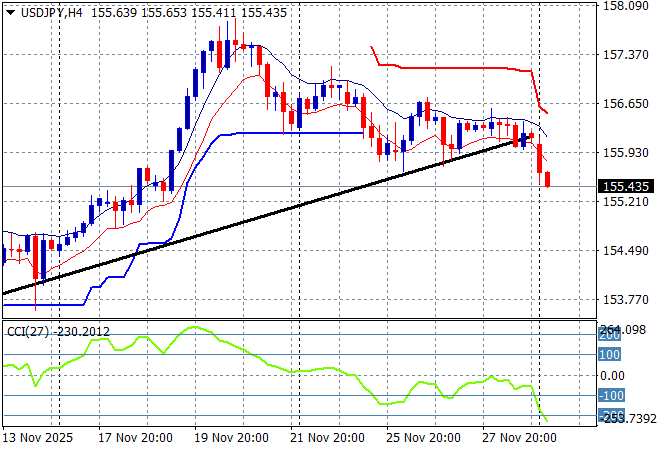Click the 13 Nov 2025 date label

[37, 438]
